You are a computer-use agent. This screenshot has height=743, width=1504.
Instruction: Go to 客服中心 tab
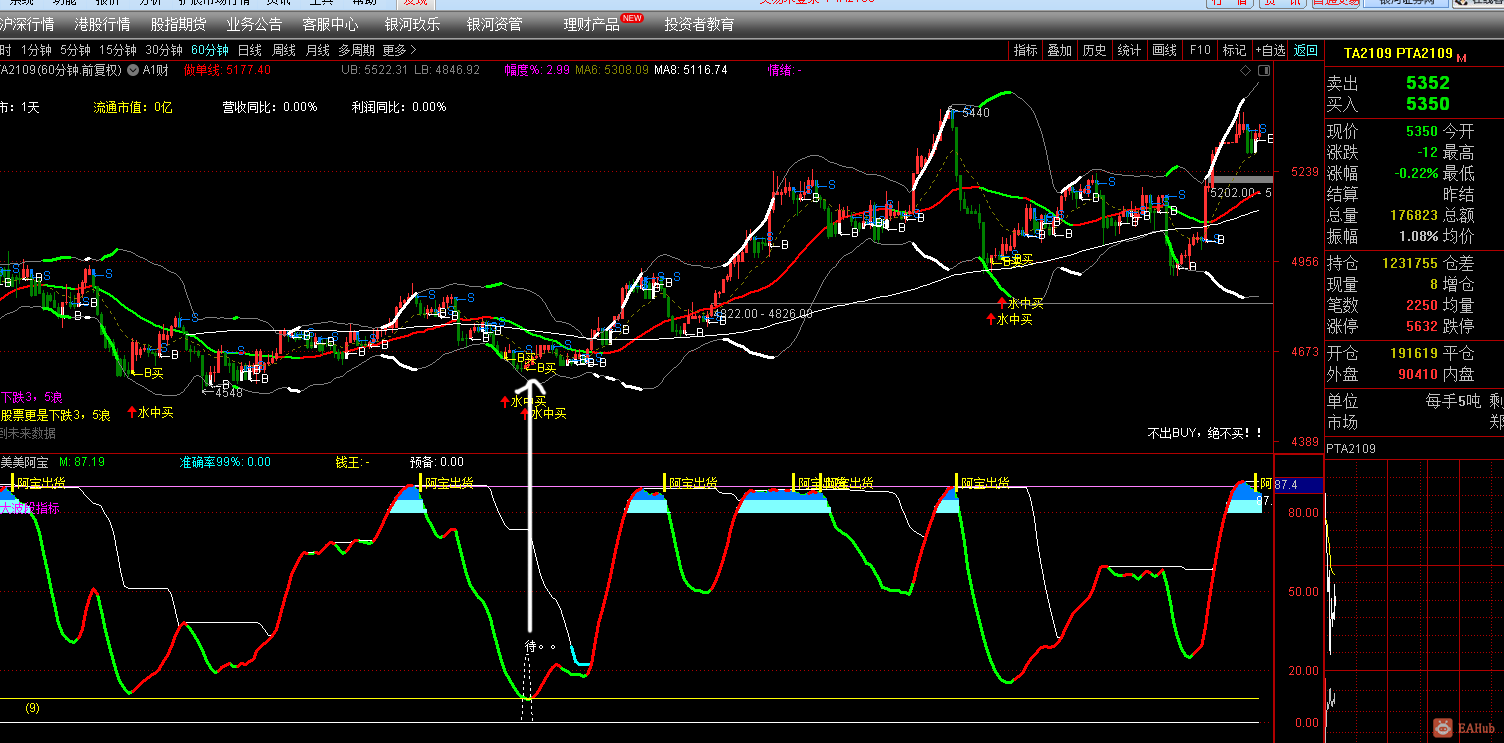330,24
